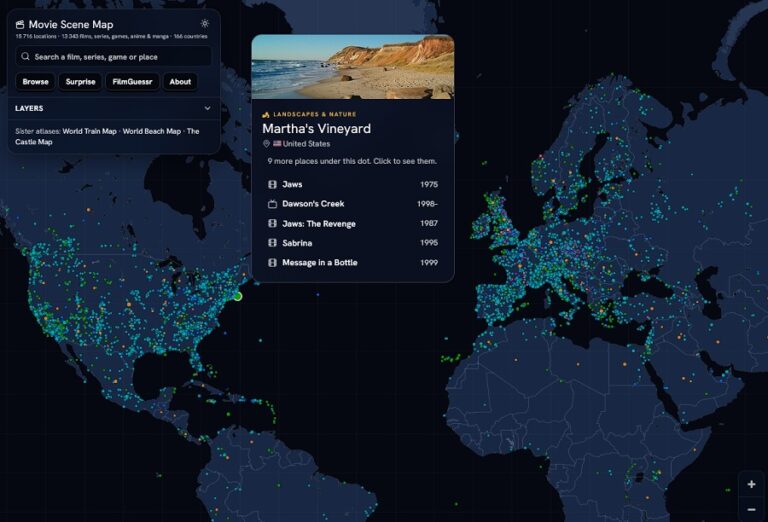Open the Browse button
Image resolution: width=768 pixels, height=522 pixels.
click(35, 82)
